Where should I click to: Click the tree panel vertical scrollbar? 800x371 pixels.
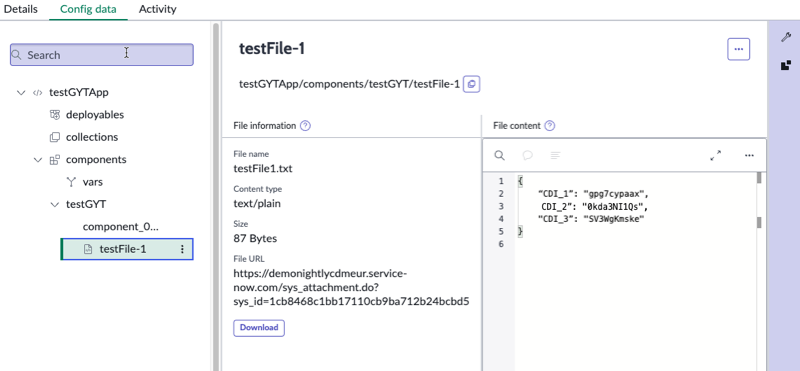point(216,196)
